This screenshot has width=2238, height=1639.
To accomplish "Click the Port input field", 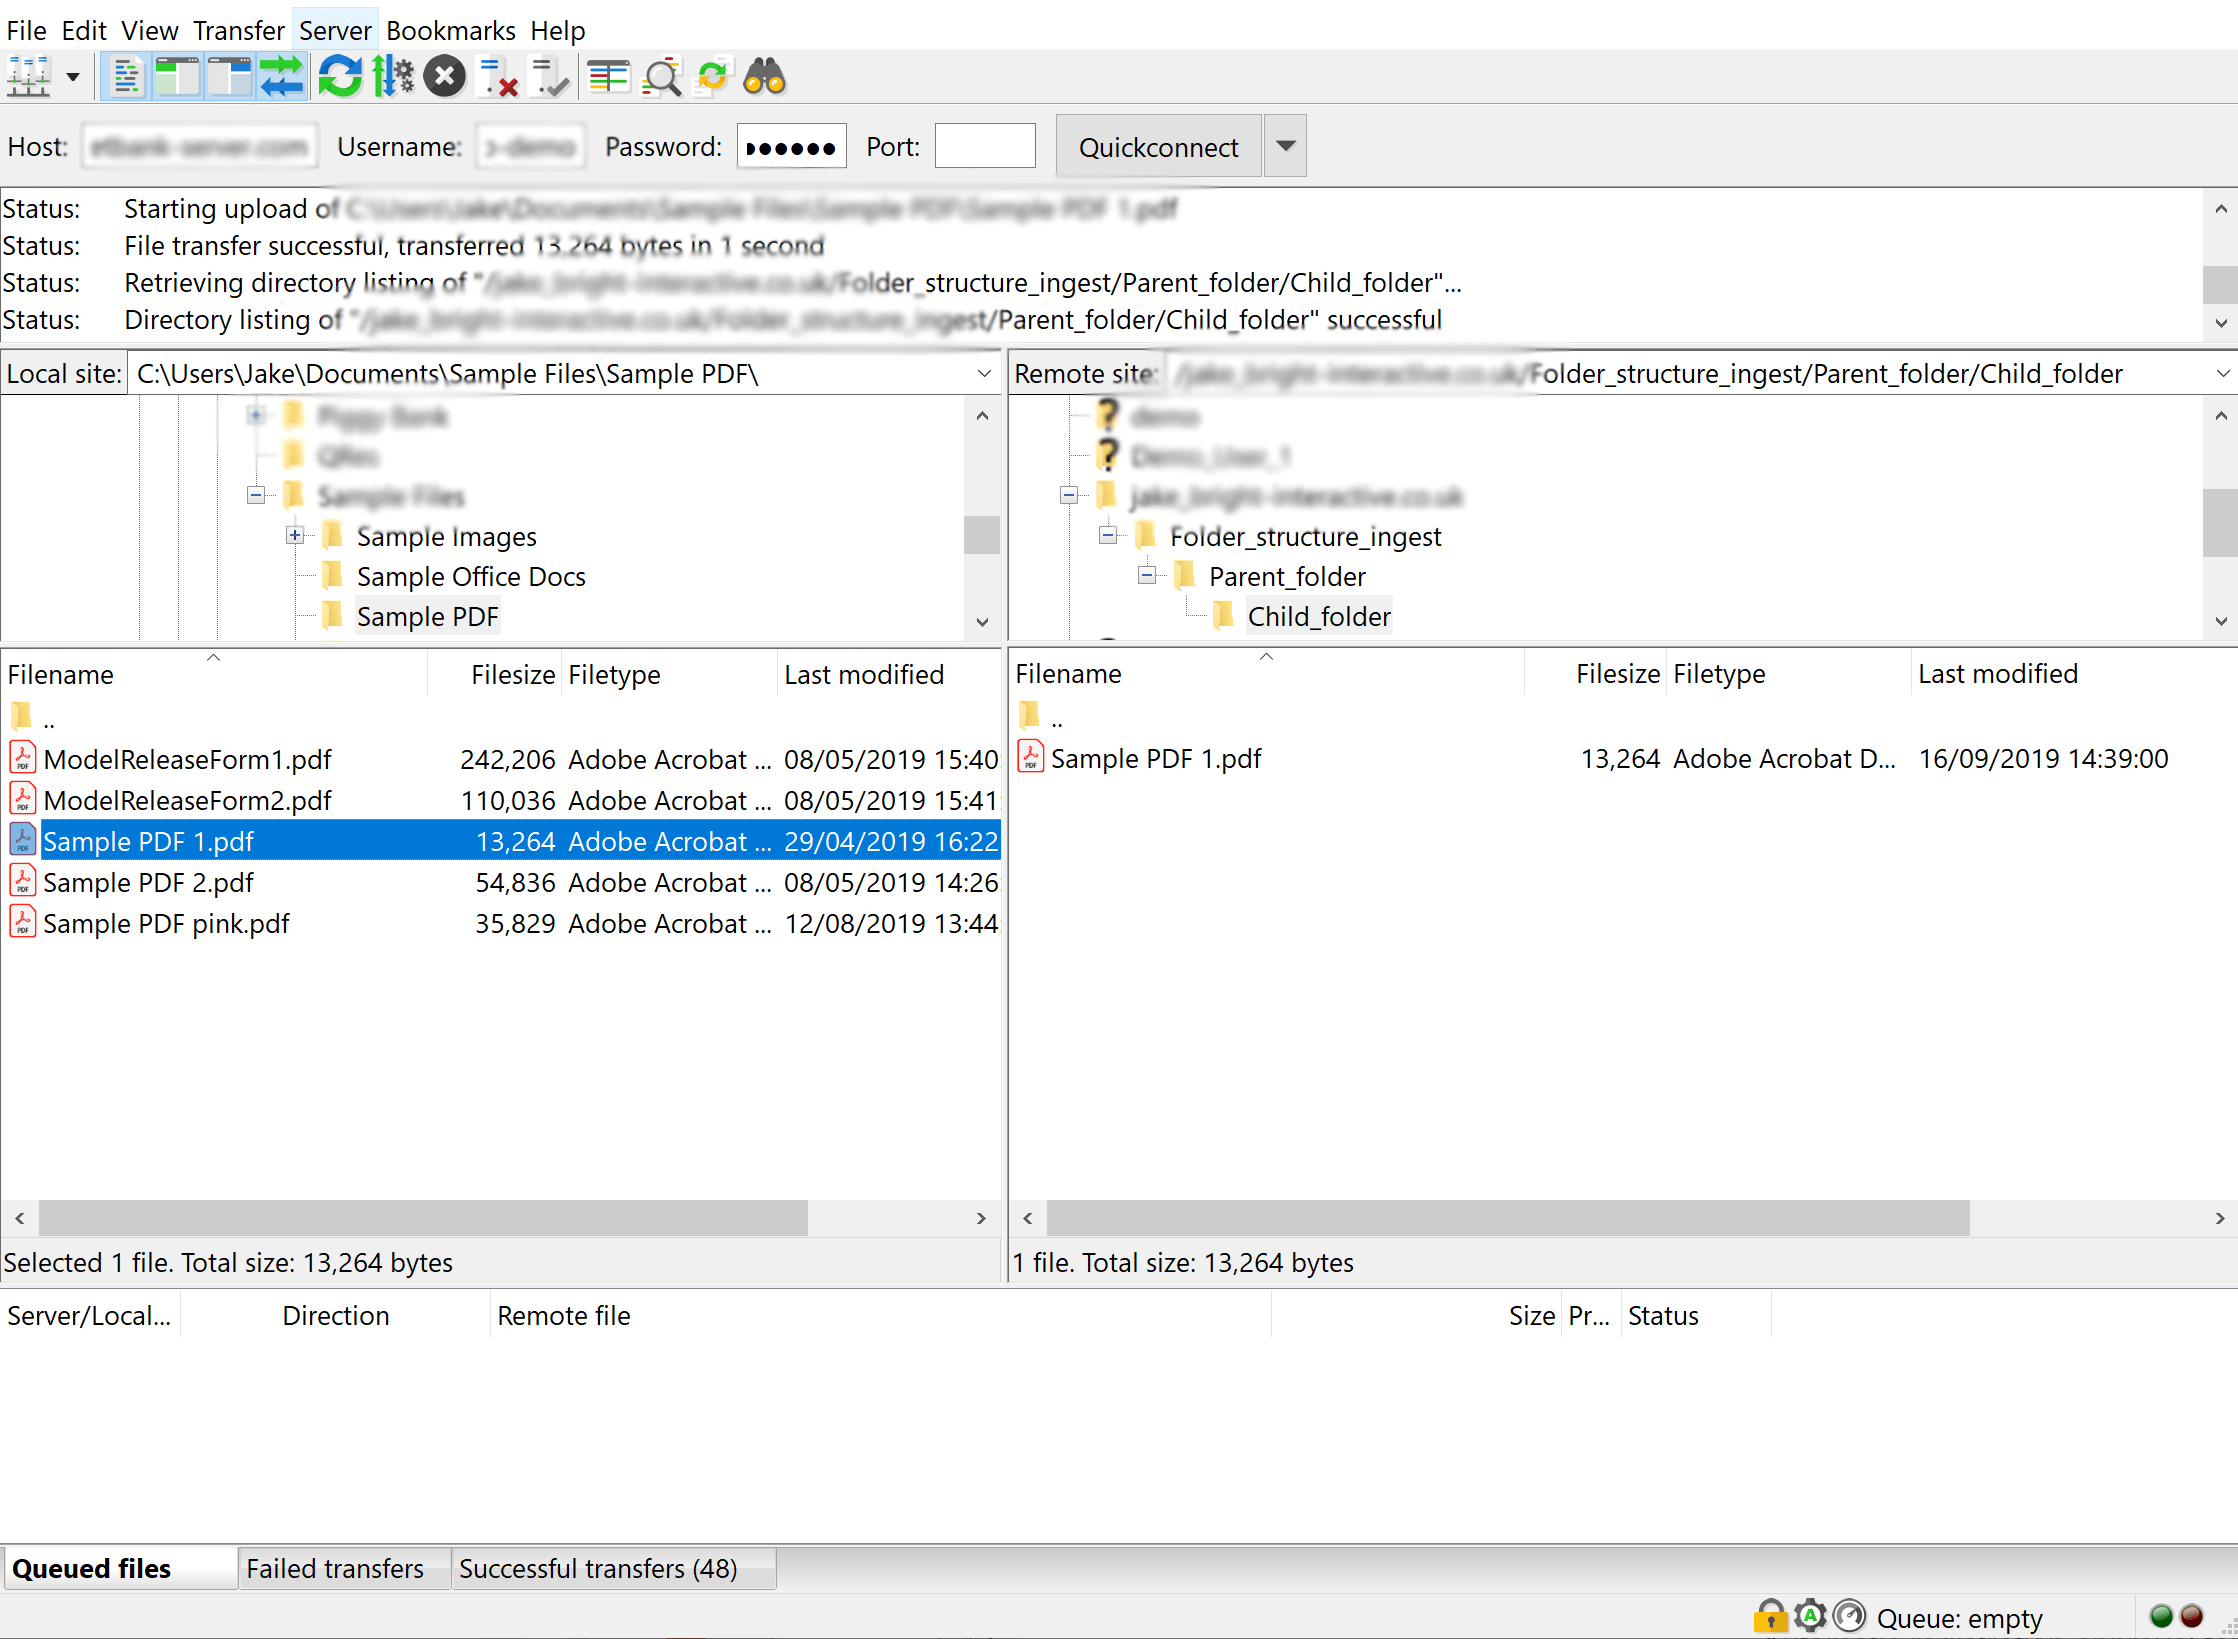I will point(984,147).
